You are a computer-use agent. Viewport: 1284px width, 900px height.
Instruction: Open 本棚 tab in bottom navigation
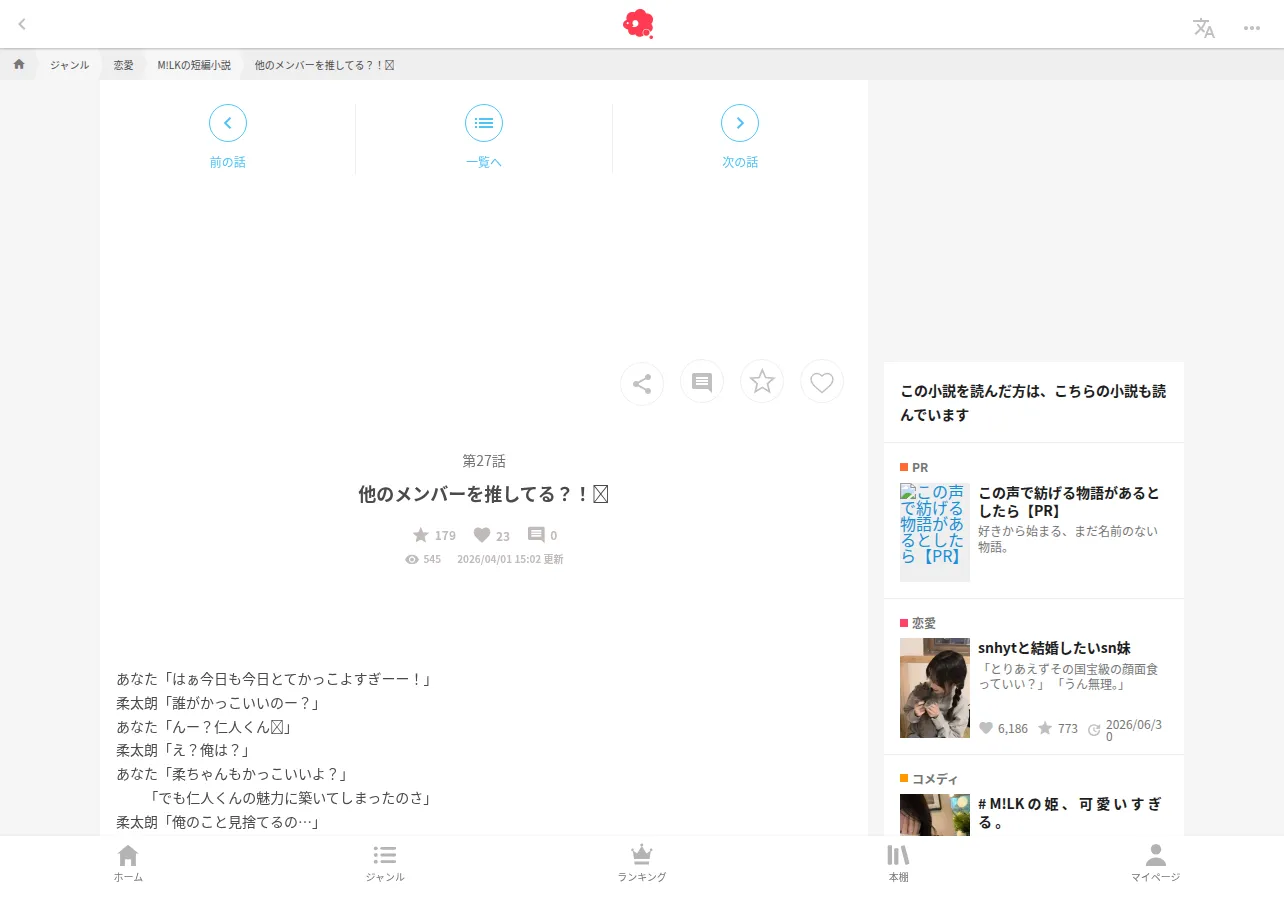[x=899, y=864]
